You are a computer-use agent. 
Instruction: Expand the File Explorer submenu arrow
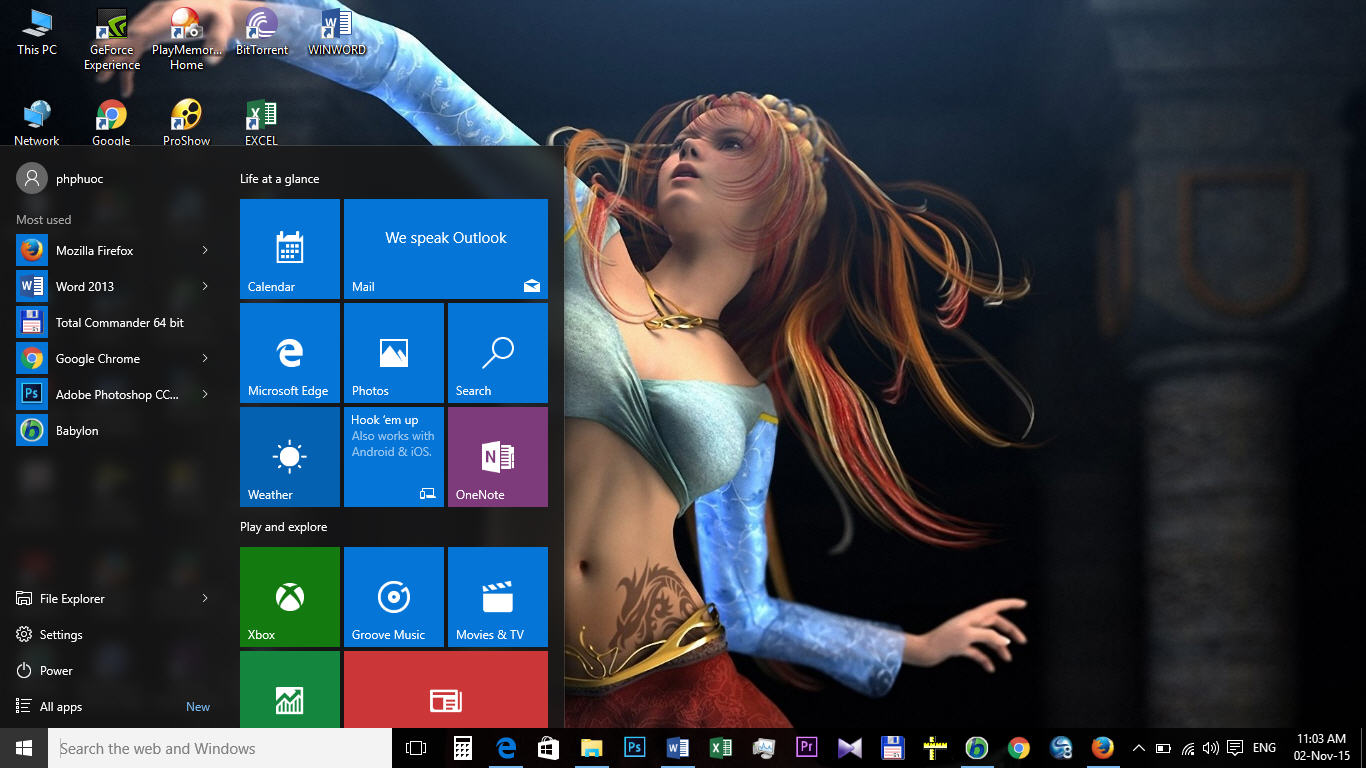[205, 598]
